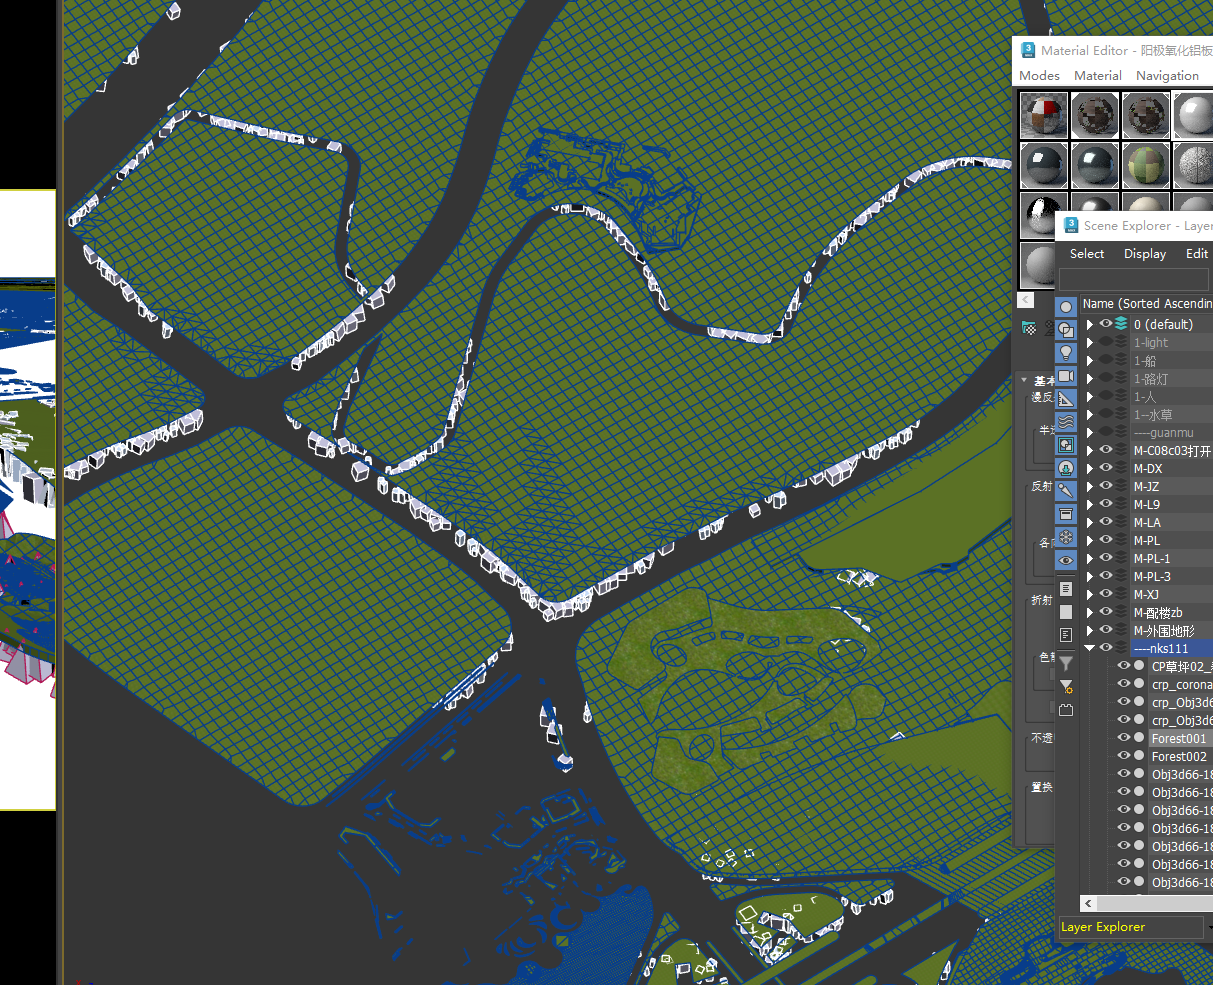Click the funnel filter icon
This screenshot has height=985, width=1213.
[x=1066, y=663]
